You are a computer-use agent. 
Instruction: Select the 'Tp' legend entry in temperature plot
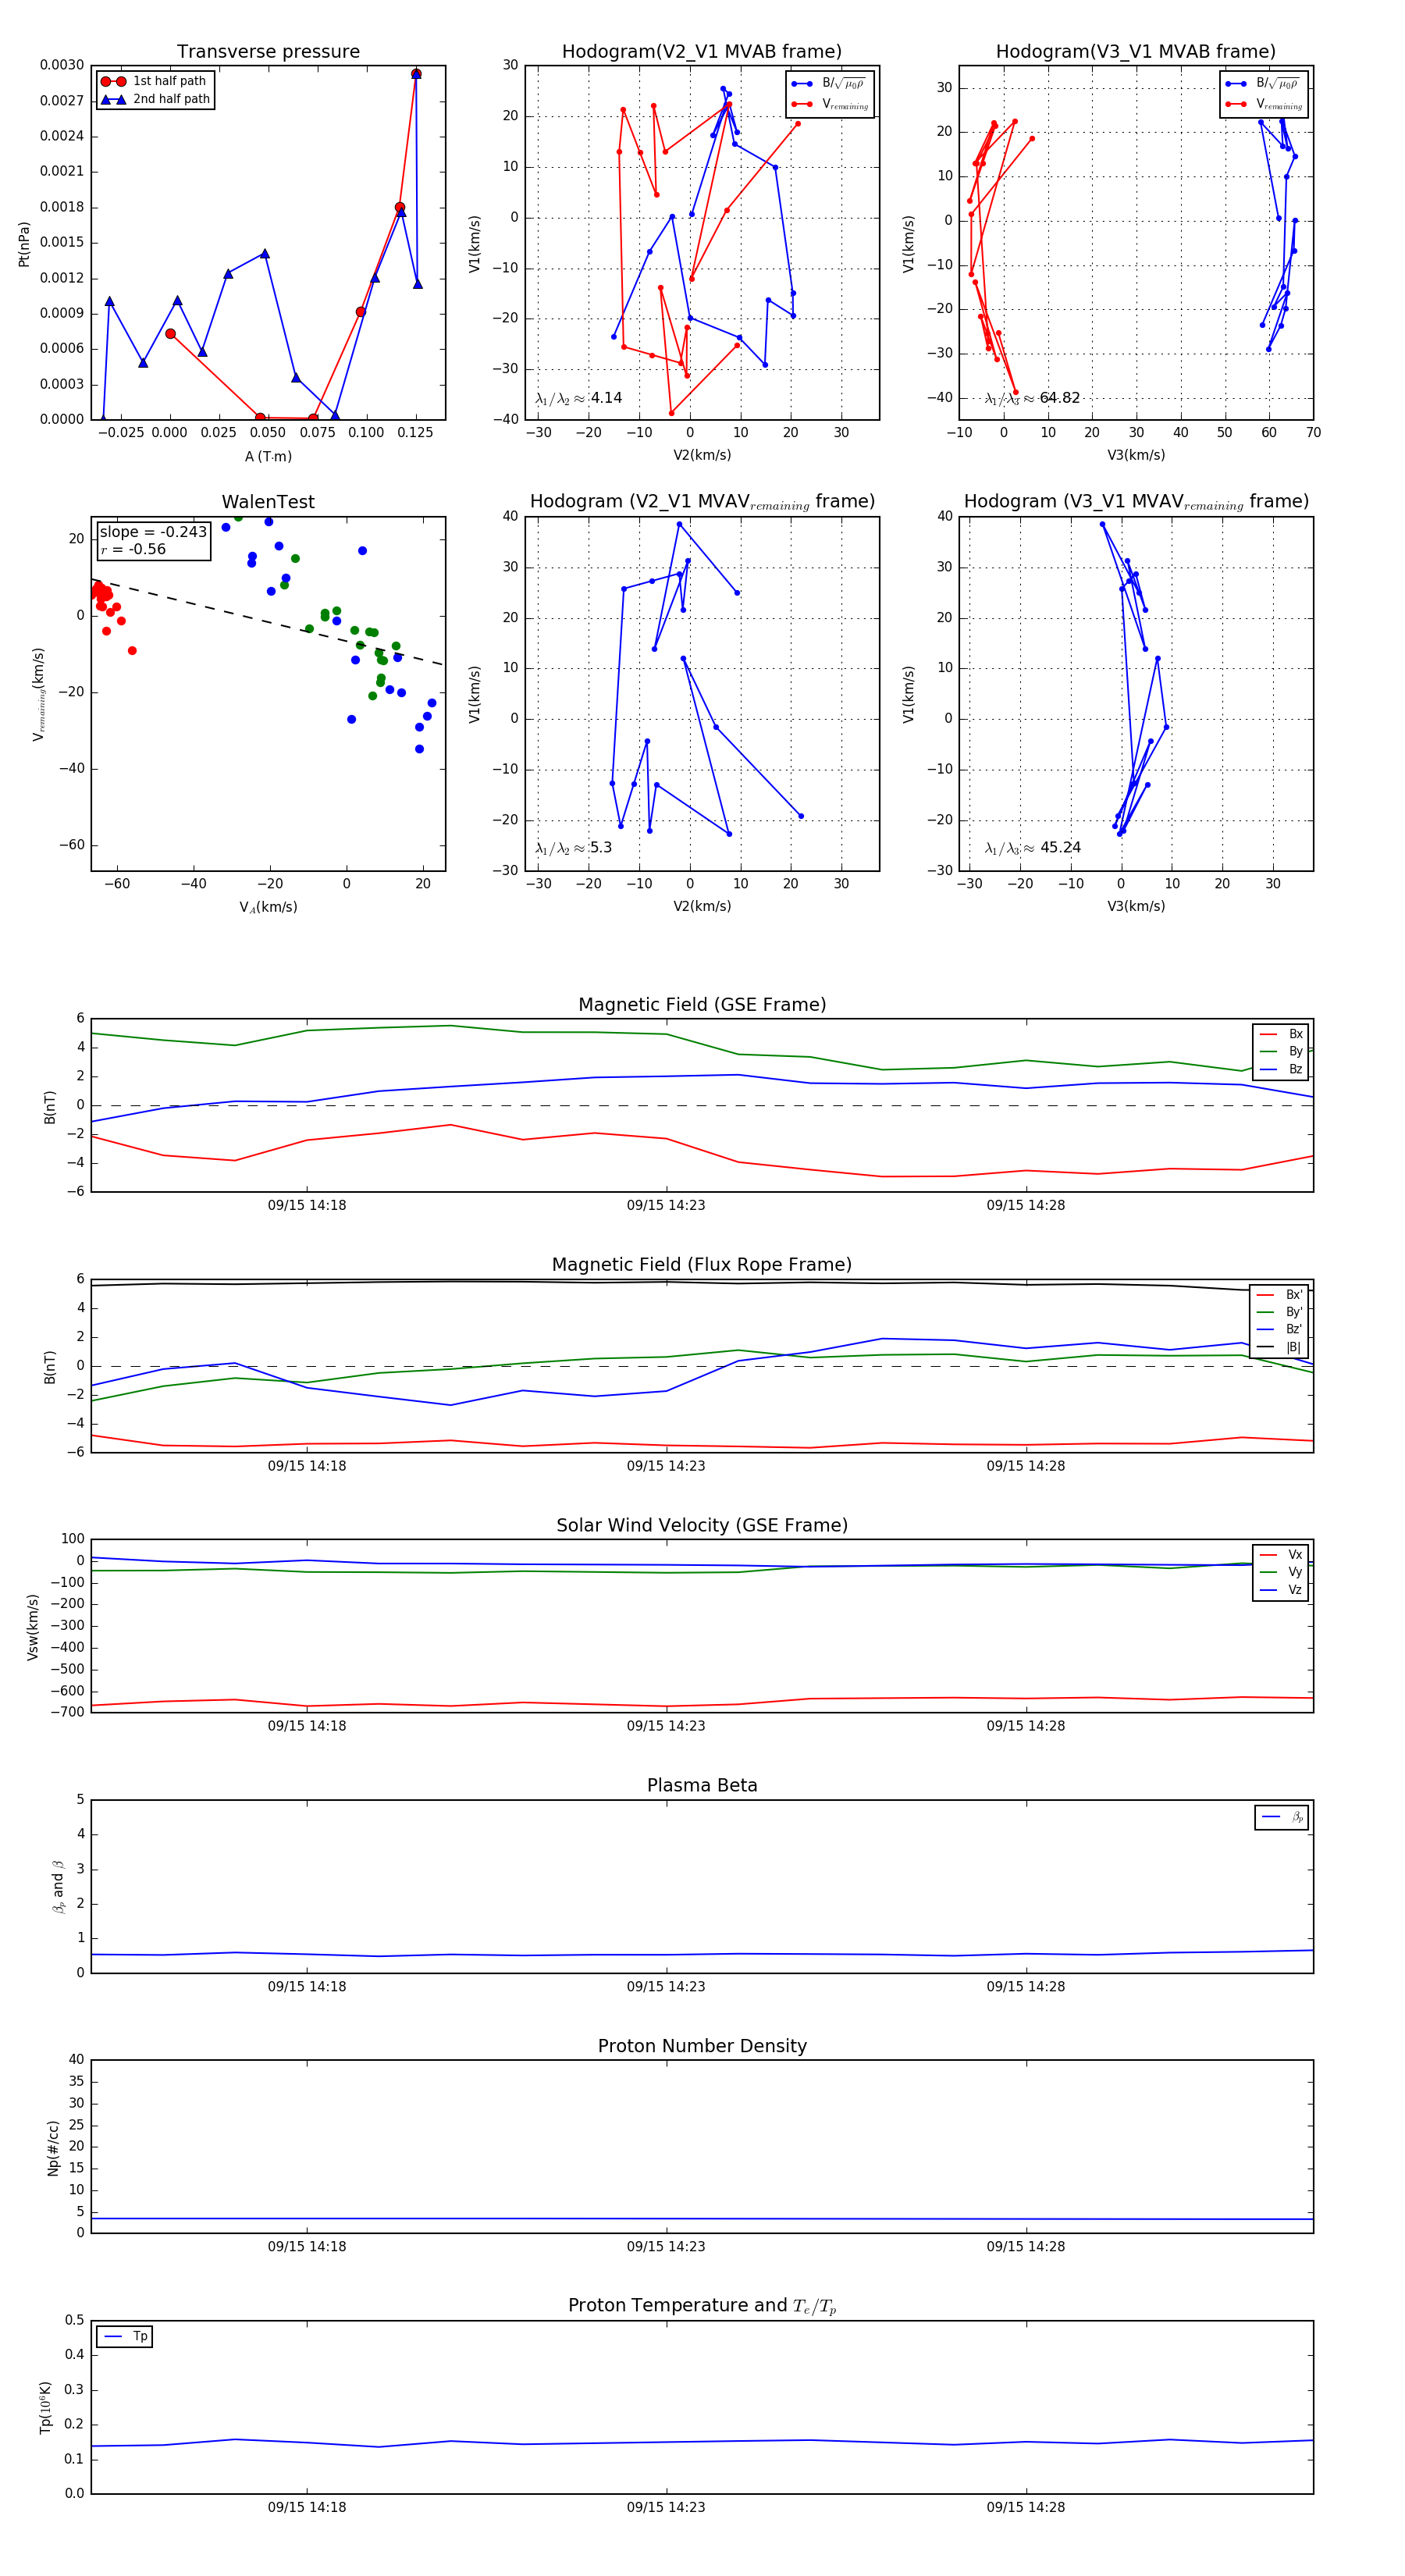click(125, 2336)
